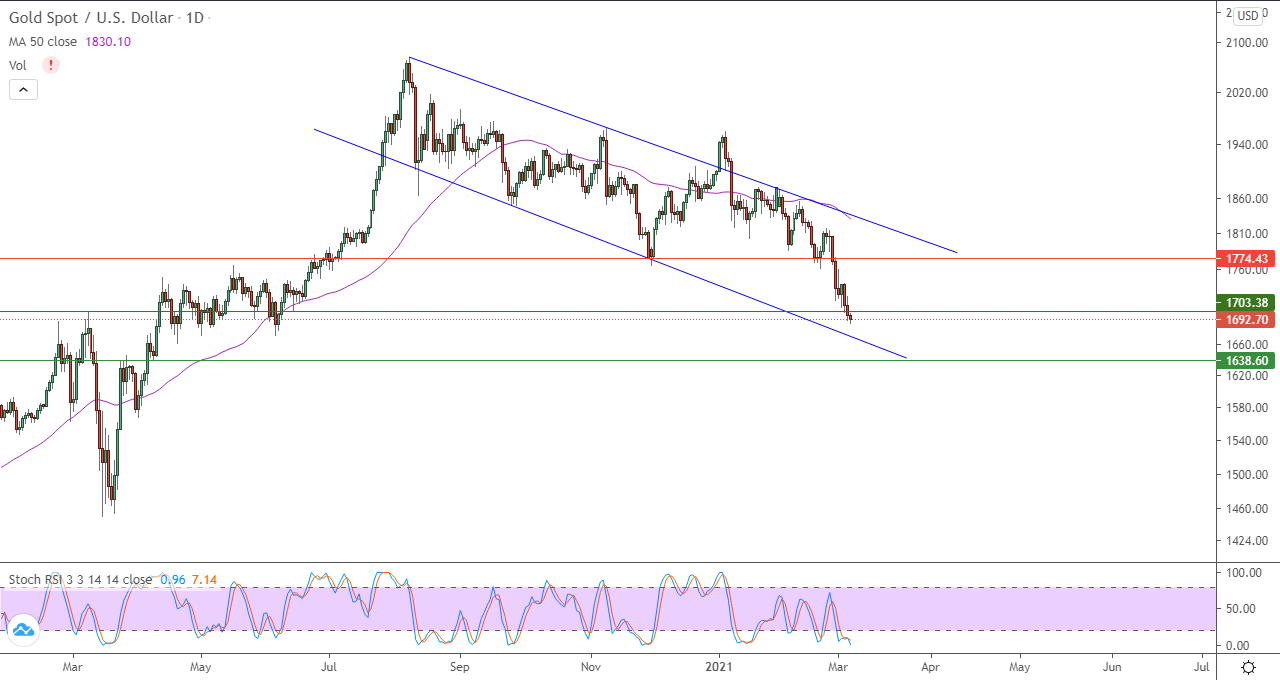Collapse the indicator legend with arrow button
Viewport: 1280px width, 680px height.
click(x=23, y=89)
